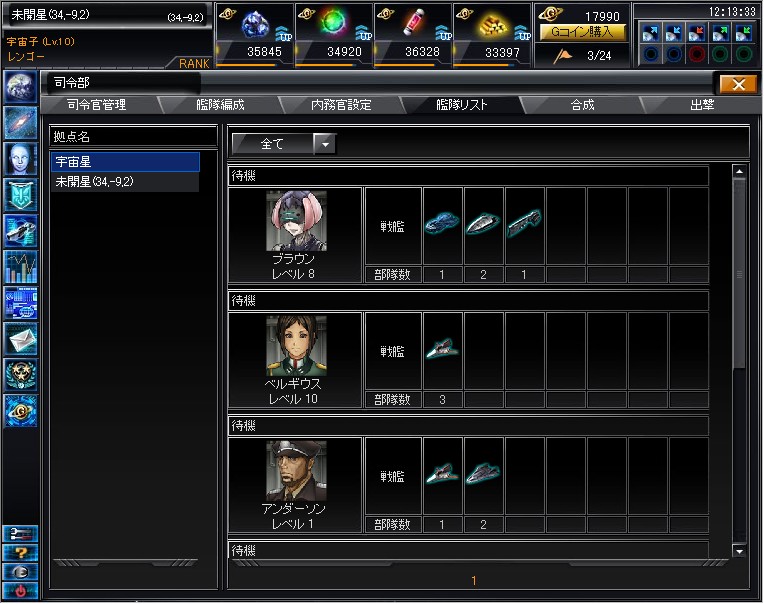Click the scrollbar up arrow in fleet list
Screen dimensions: 764x604
[739, 171]
